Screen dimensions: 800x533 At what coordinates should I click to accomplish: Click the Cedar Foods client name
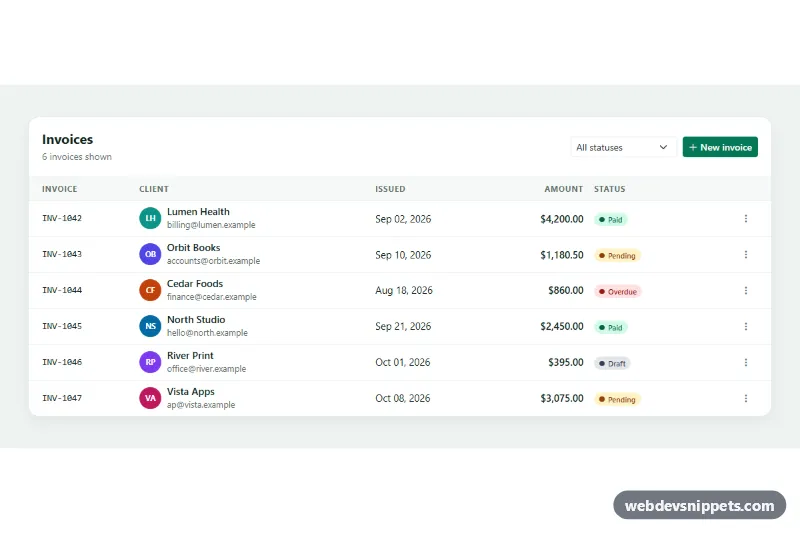pyautogui.click(x=195, y=284)
